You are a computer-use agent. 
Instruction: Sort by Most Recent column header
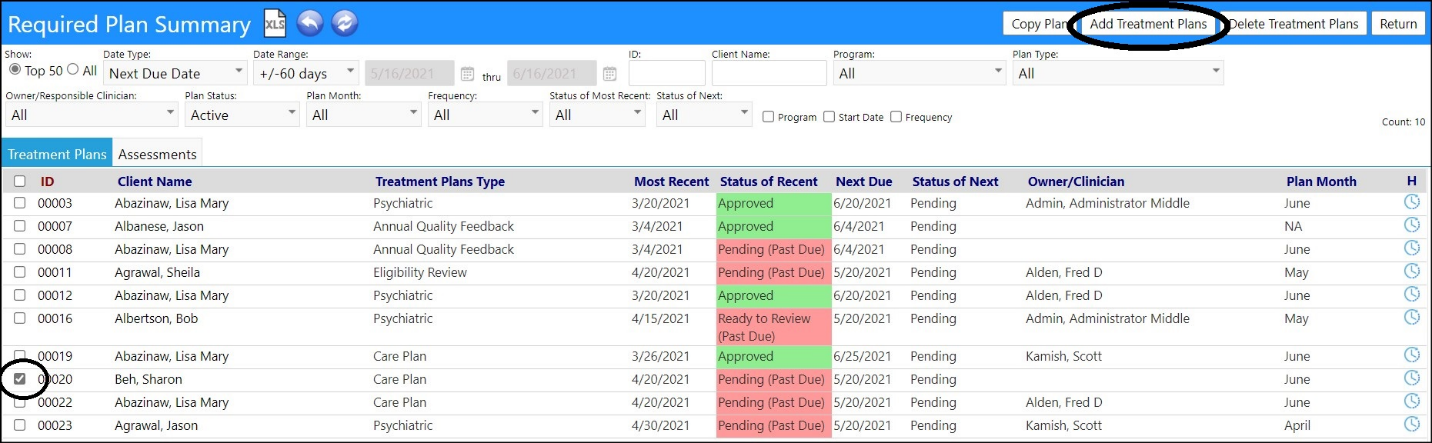pos(672,181)
